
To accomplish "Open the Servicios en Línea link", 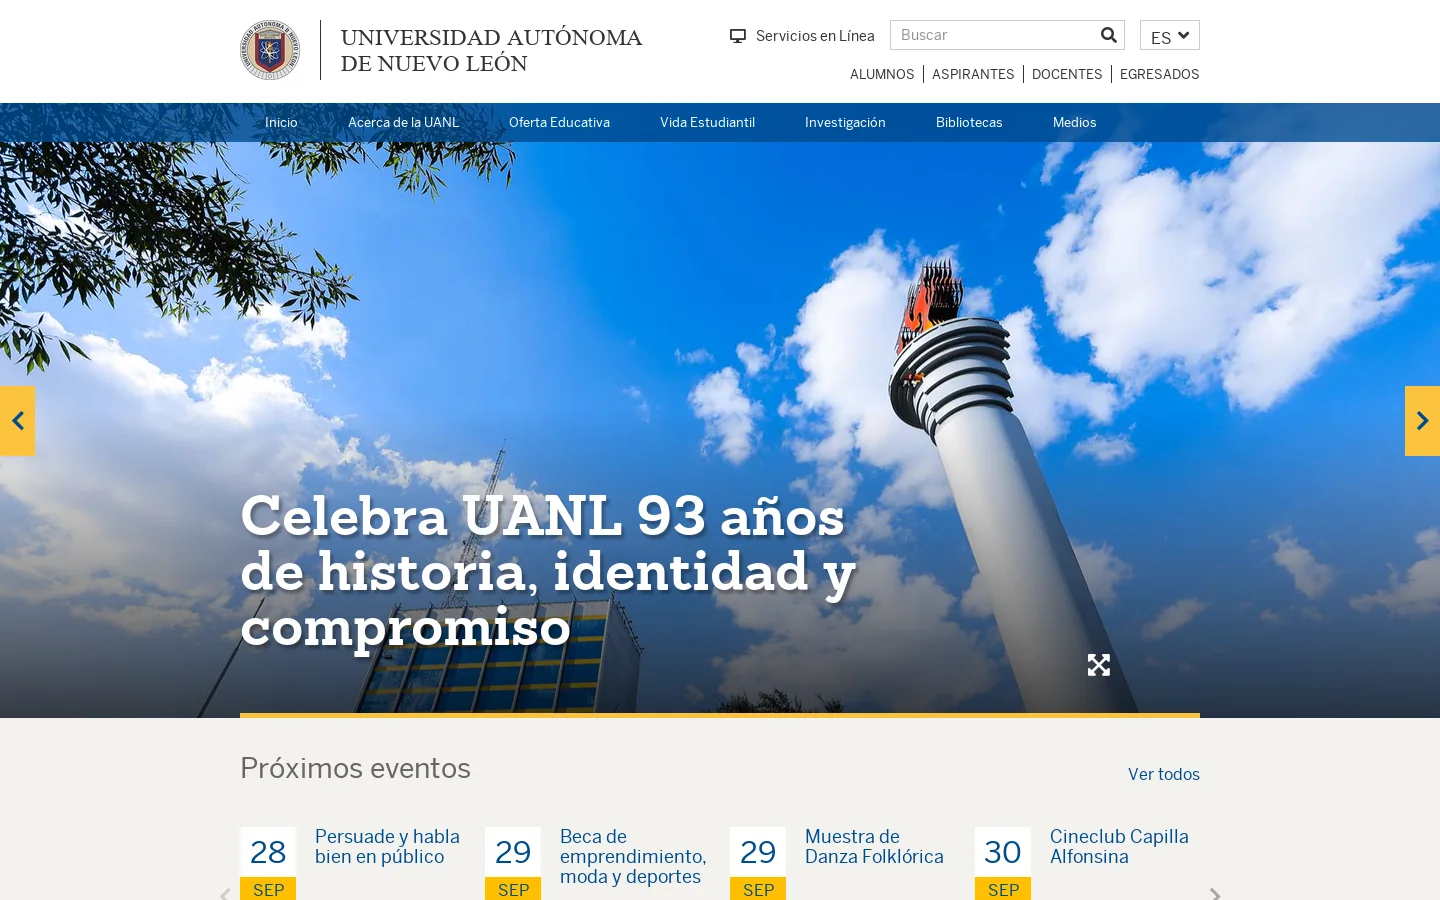I will (815, 36).
